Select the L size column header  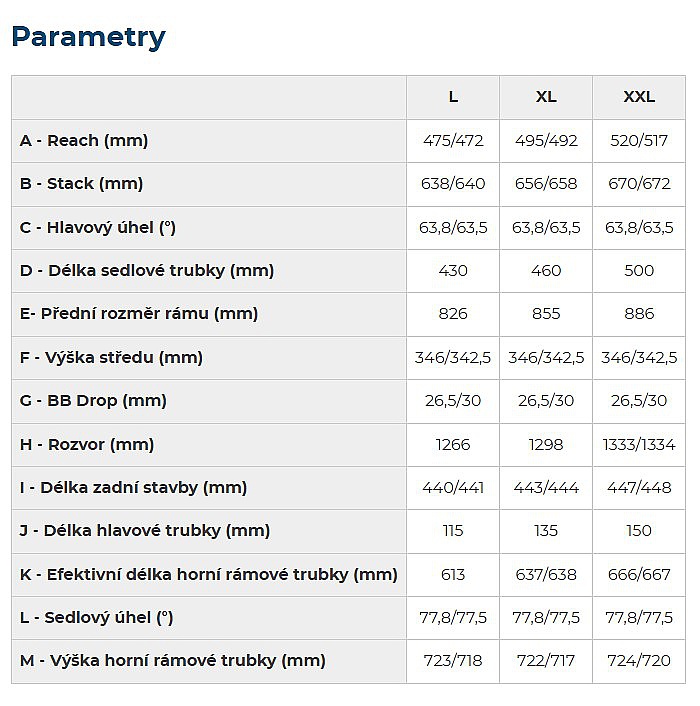[x=453, y=97]
